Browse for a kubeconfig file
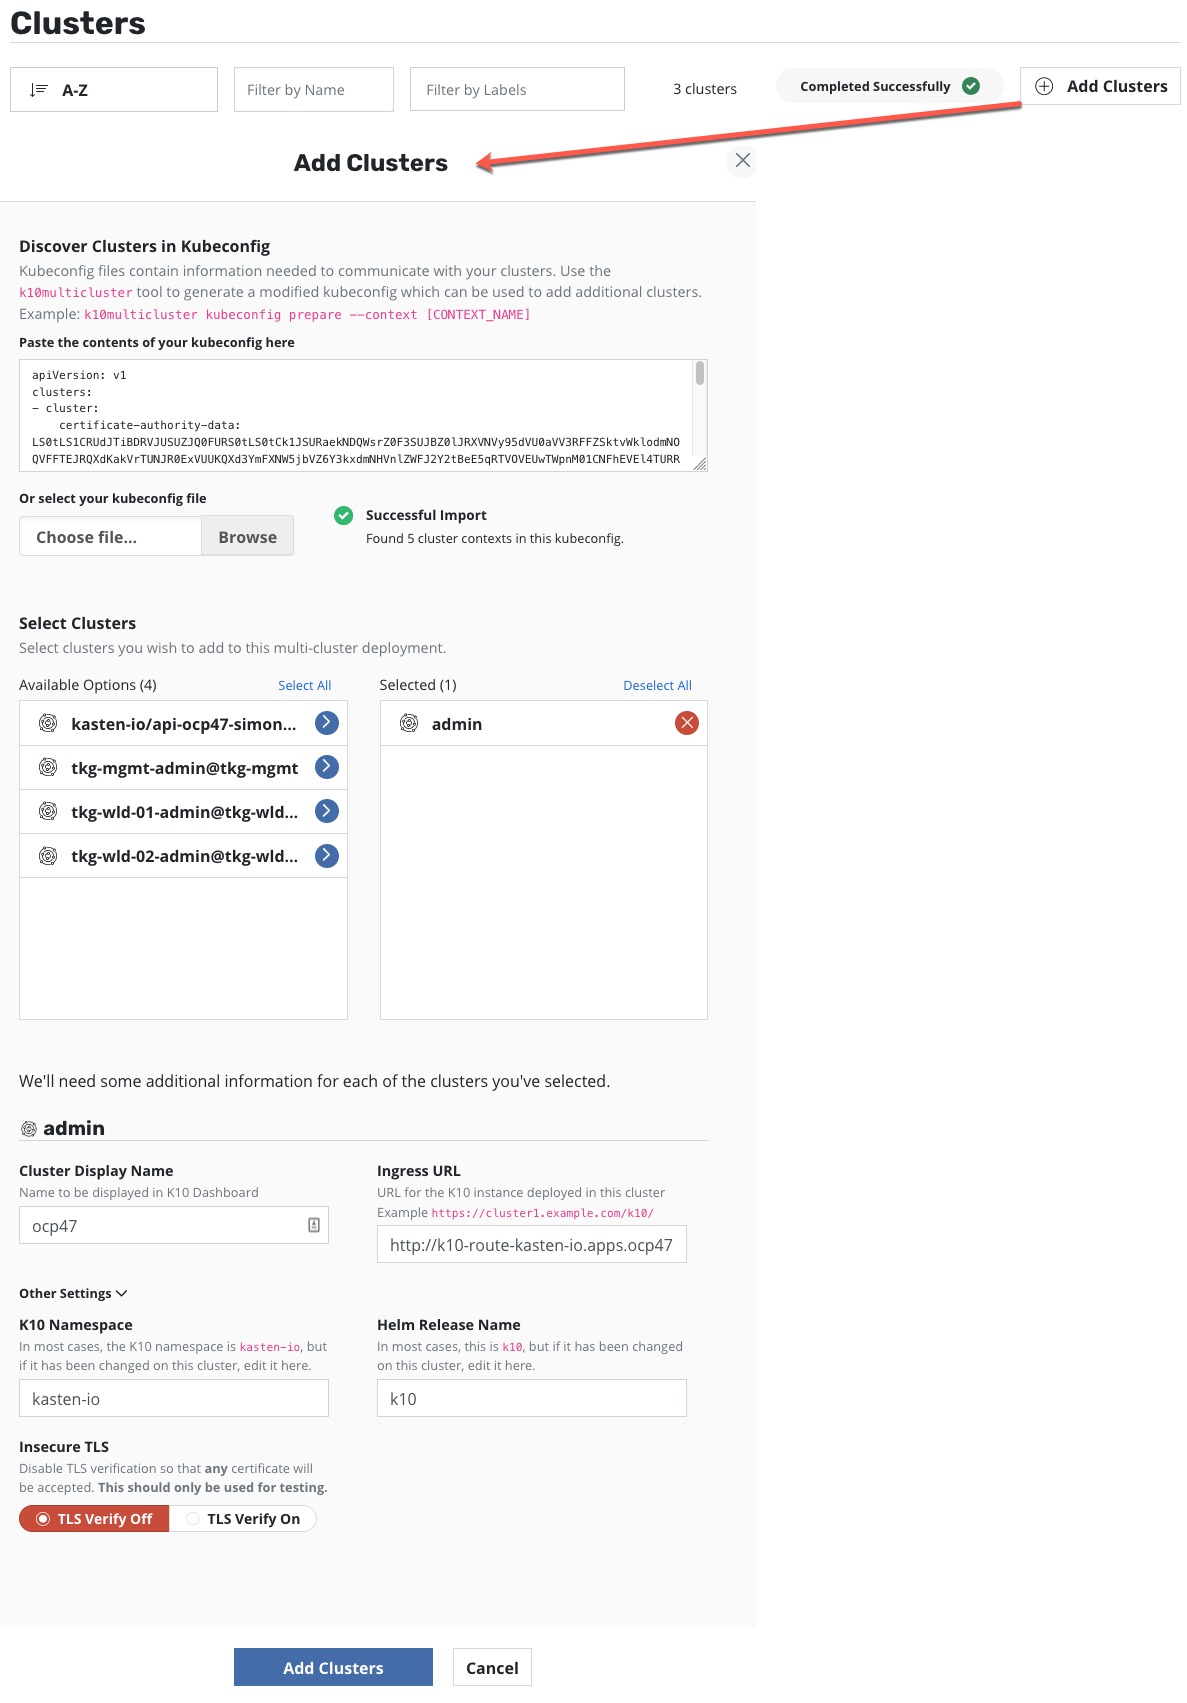The height and width of the screenshot is (1703, 1187). (x=247, y=536)
